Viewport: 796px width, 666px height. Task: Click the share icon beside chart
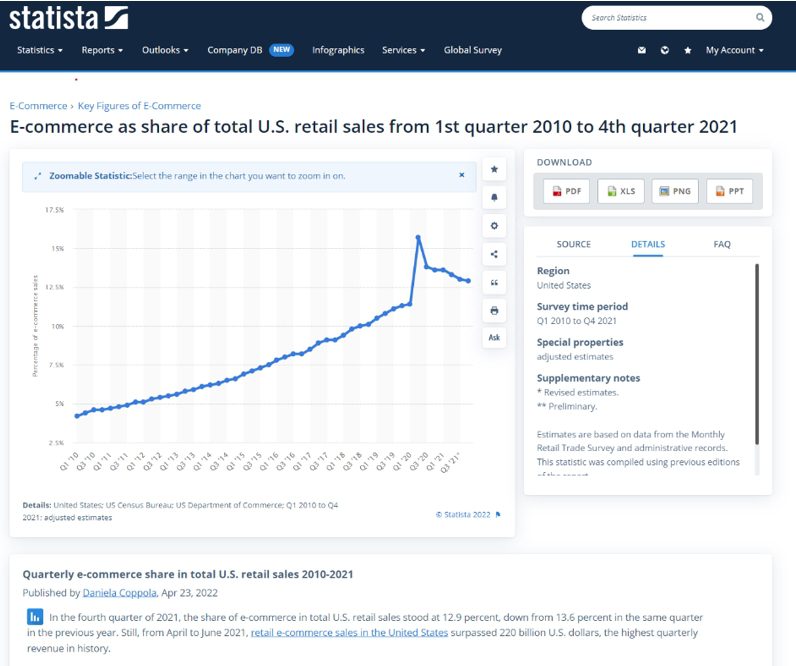[x=494, y=254]
